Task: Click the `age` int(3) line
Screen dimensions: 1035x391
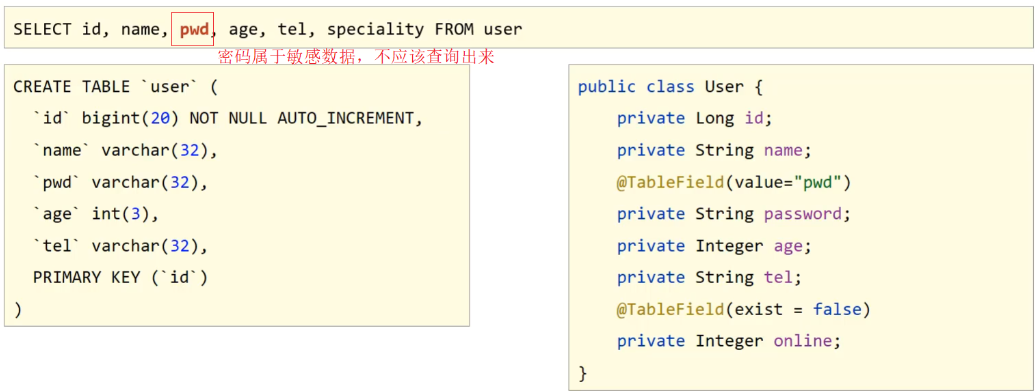Action: 96,214
